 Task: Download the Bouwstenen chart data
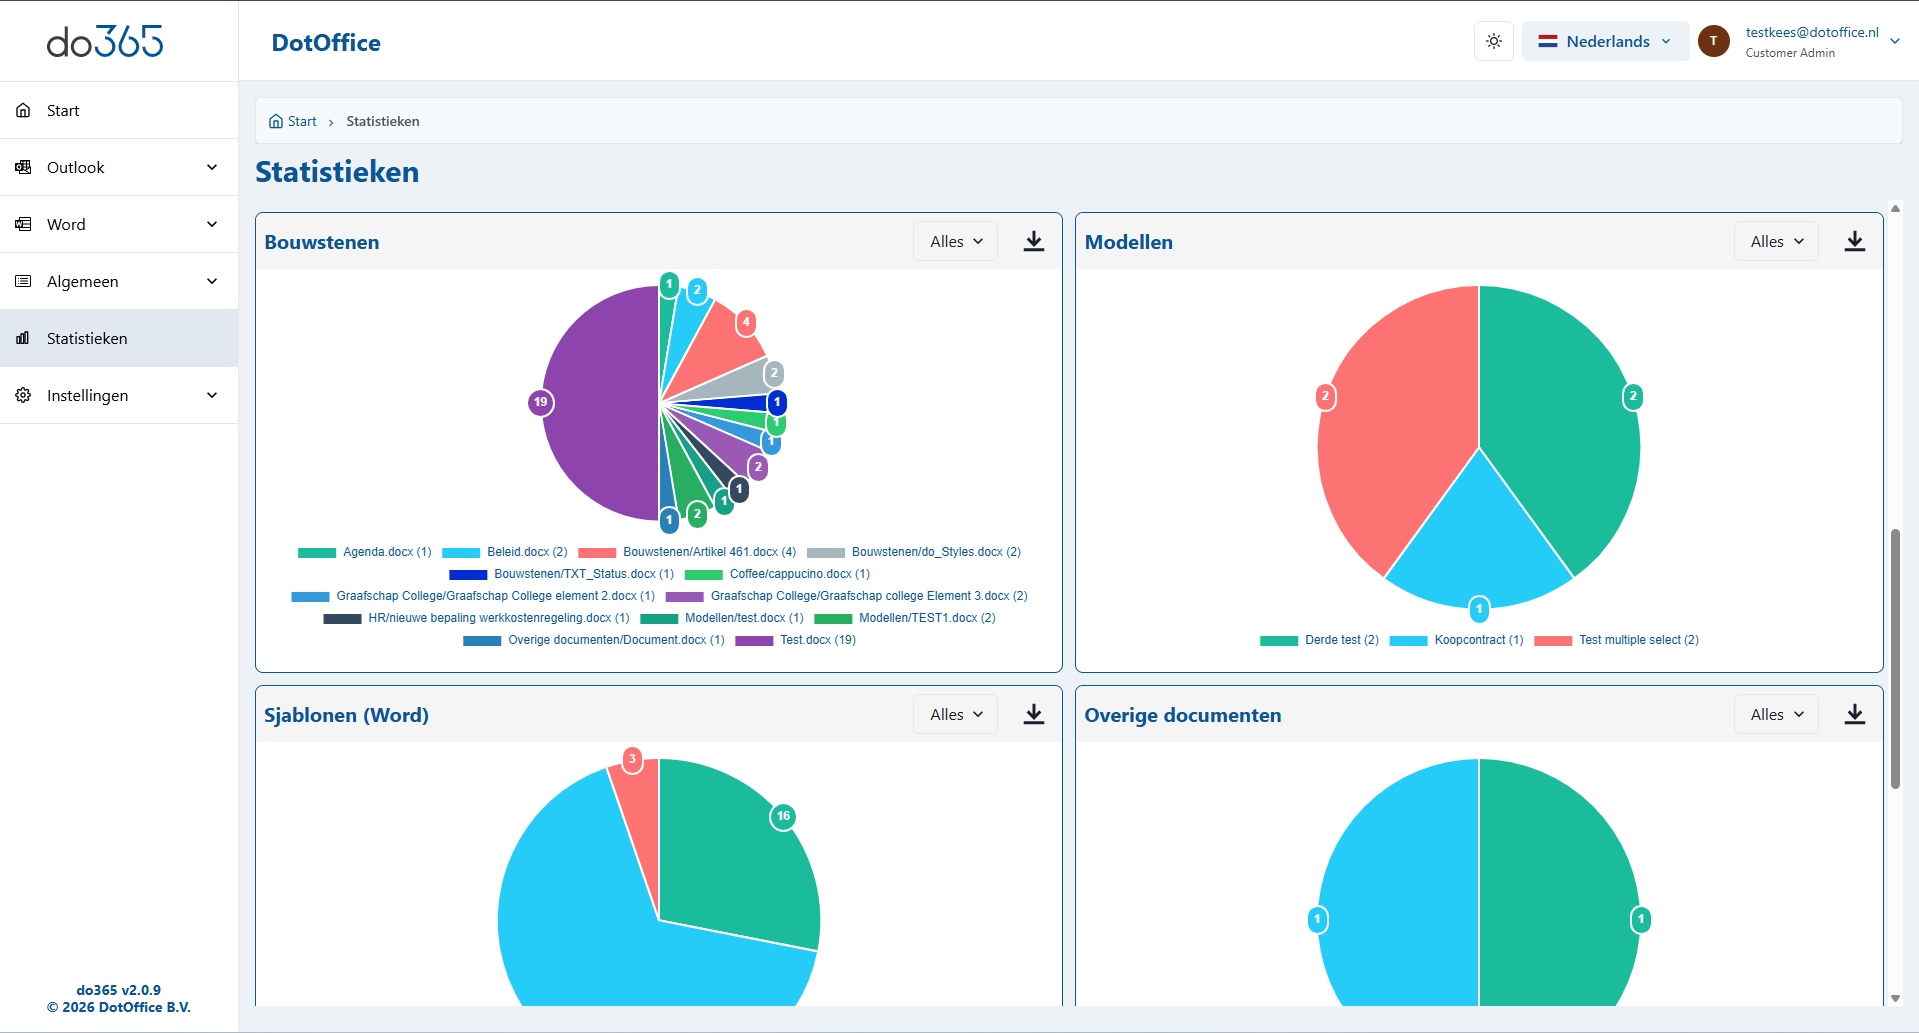pyautogui.click(x=1034, y=242)
